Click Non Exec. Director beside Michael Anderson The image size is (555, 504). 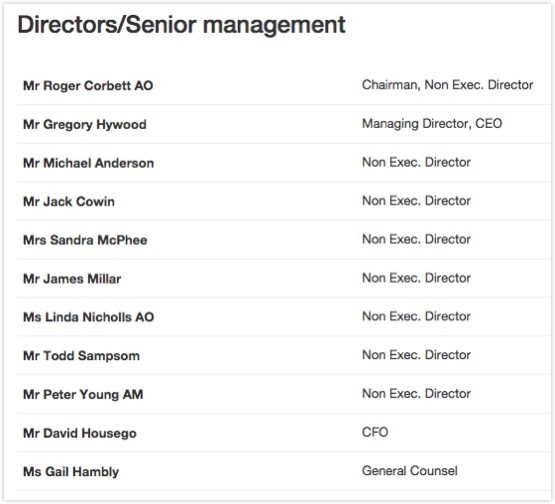pos(416,162)
